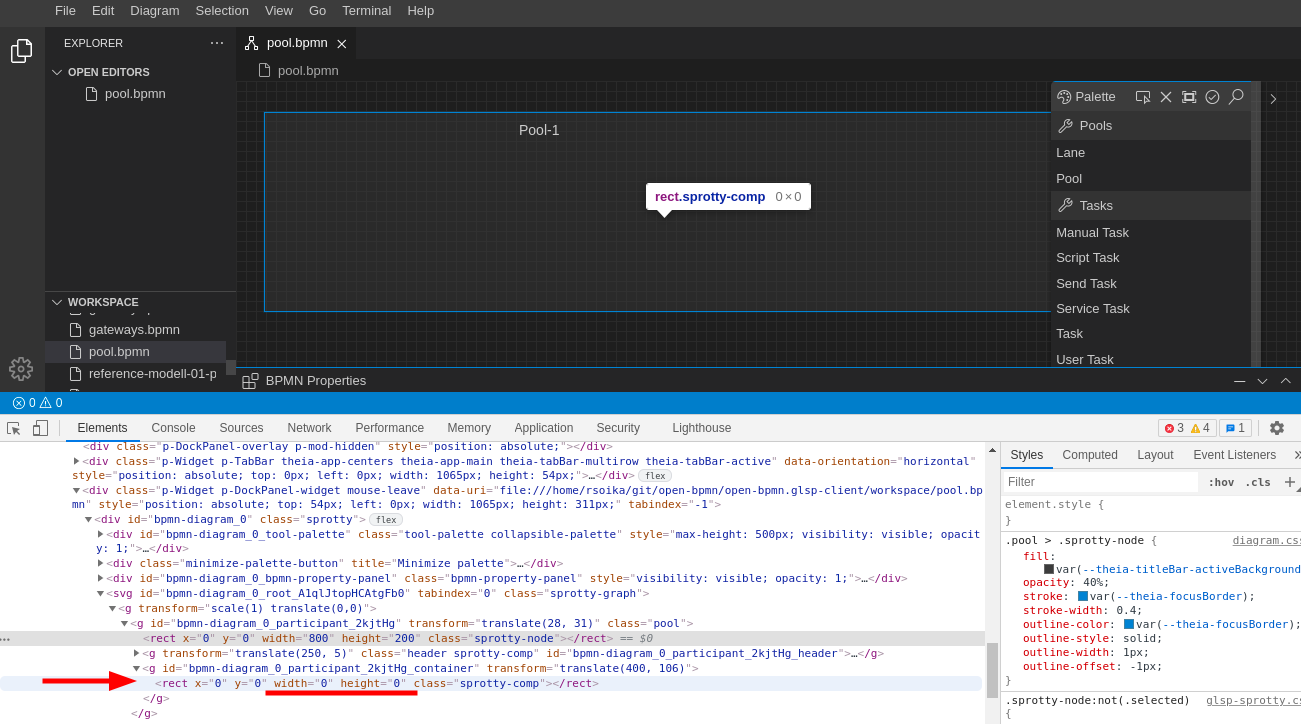This screenshot has height=724, width=1301.
Task: Add new style rule plus button
Action: (1290, 482)
